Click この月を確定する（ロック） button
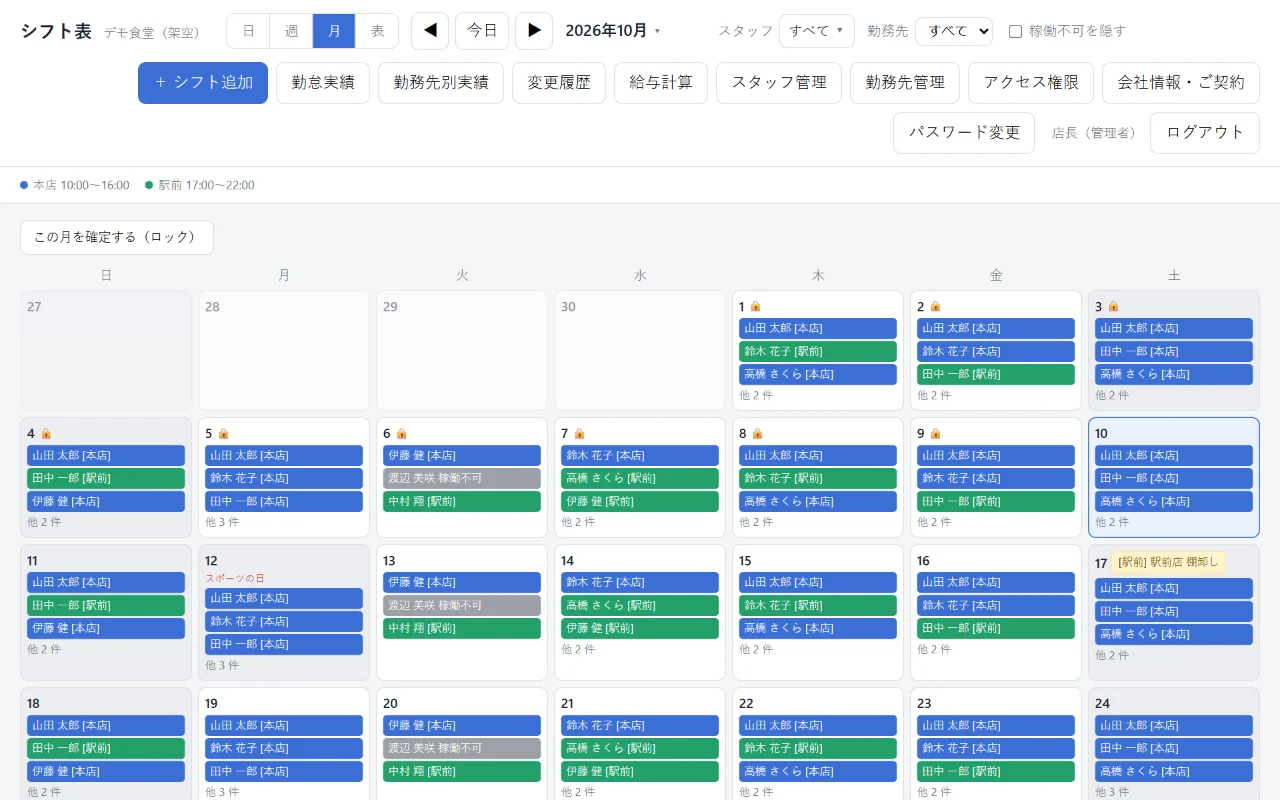1280x800 pixels. point(117,238)
